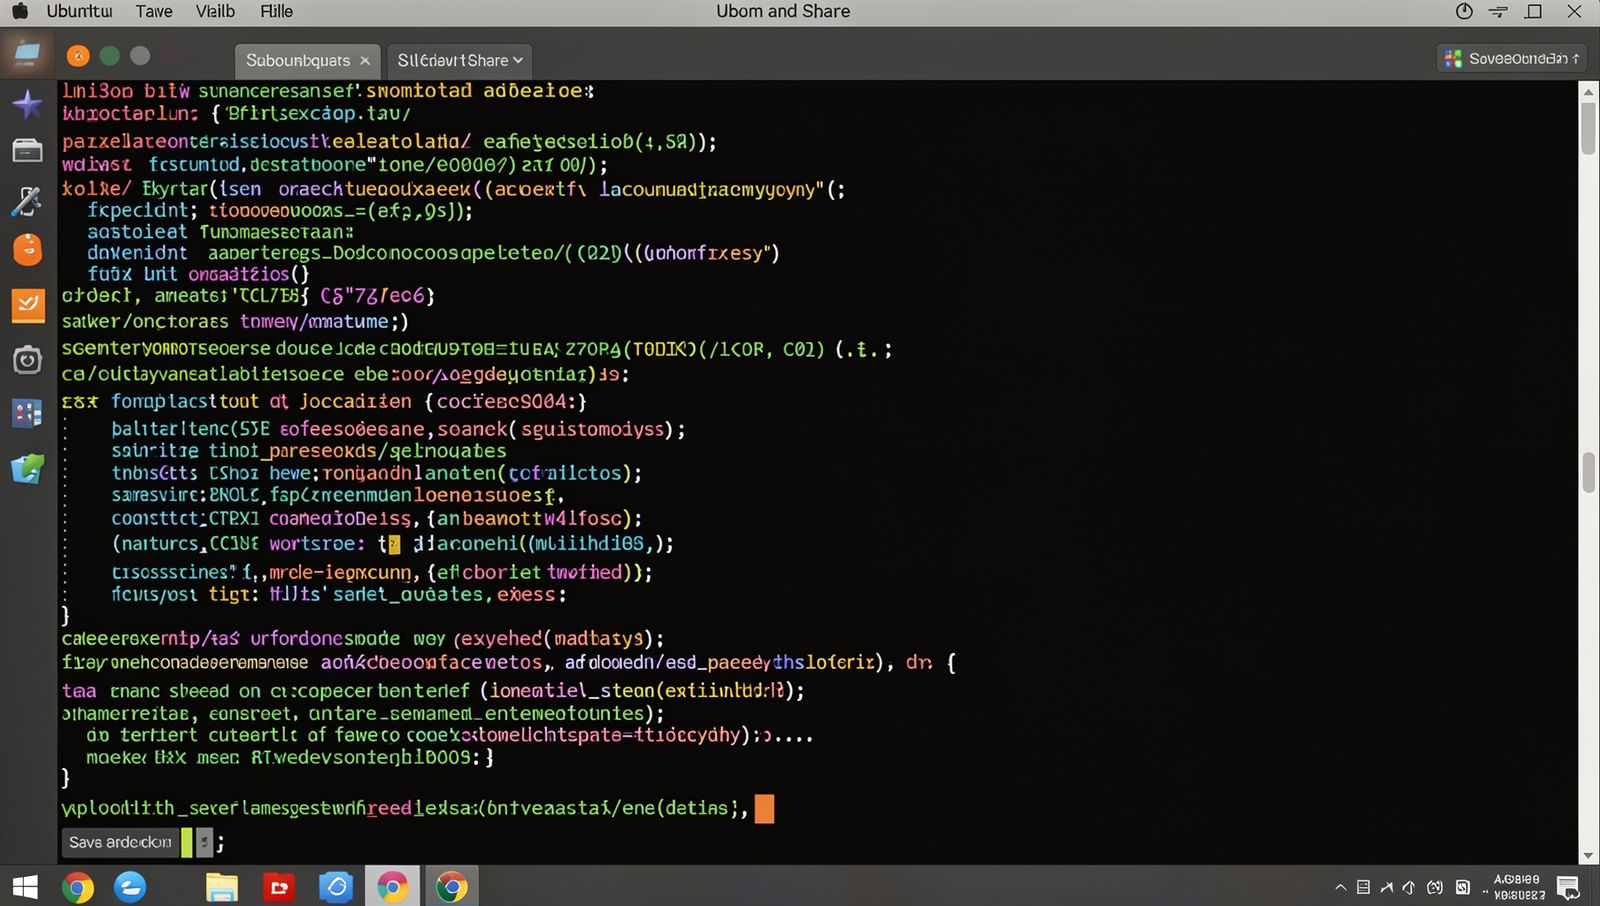Open the orange checkmark sidebar icon

click(28, 305)
